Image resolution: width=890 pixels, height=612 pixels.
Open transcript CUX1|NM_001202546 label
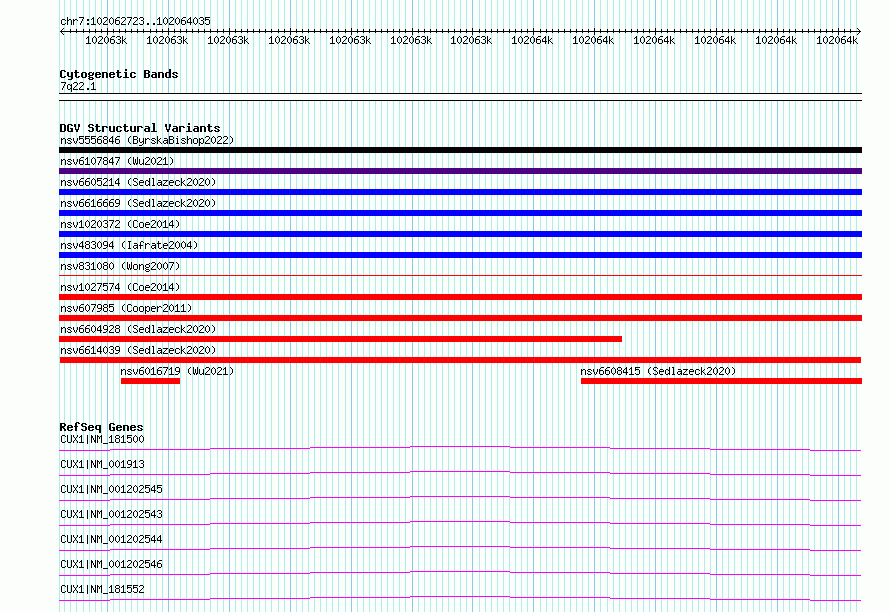111,564
